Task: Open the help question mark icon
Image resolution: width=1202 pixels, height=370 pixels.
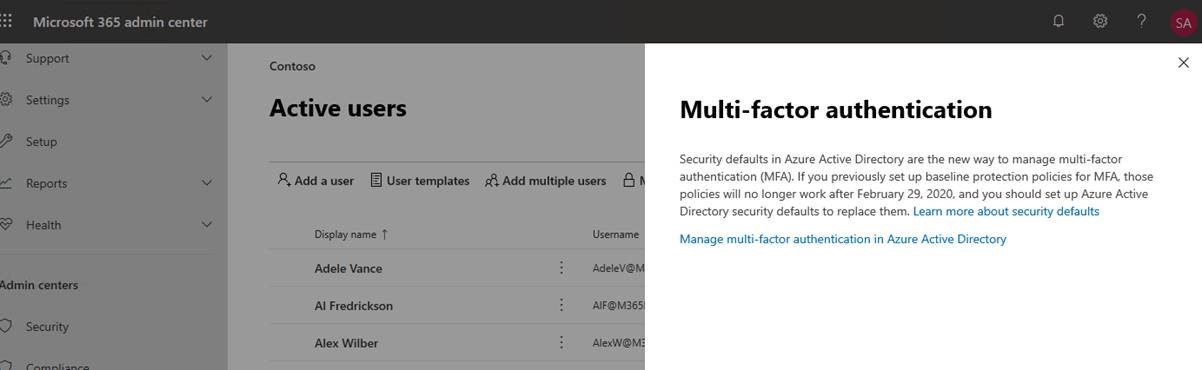Action: pyautogui.click(x=1141, y=21)
